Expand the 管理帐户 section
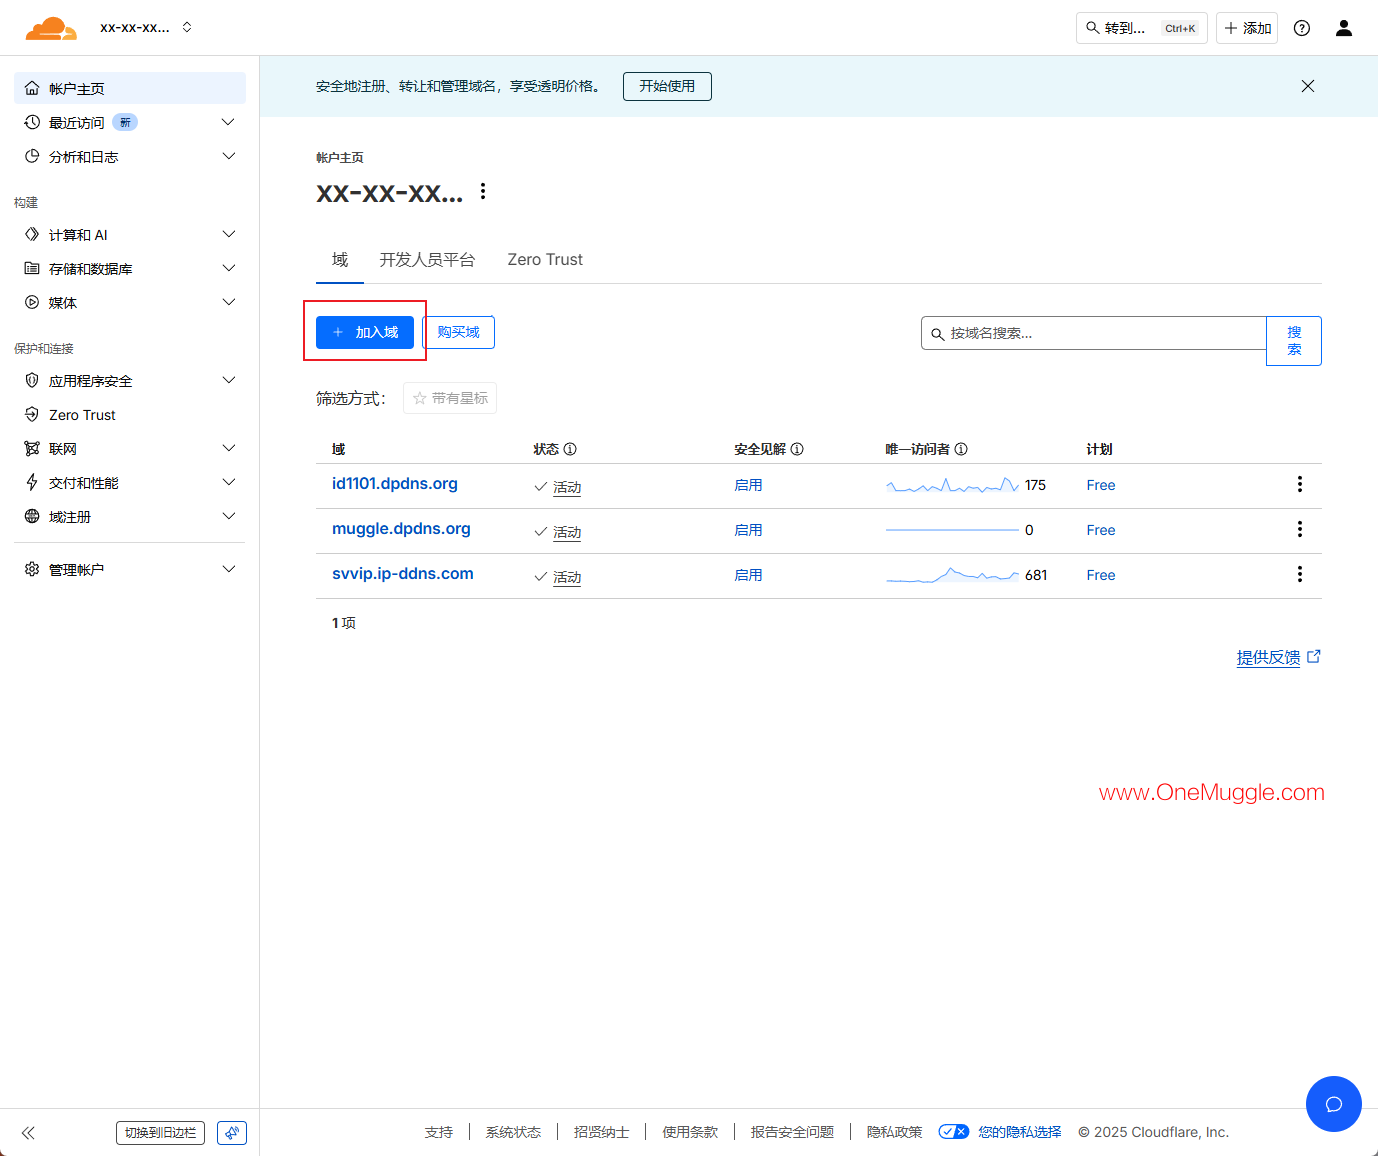The image size is (1378, 1156). [229, 569]
